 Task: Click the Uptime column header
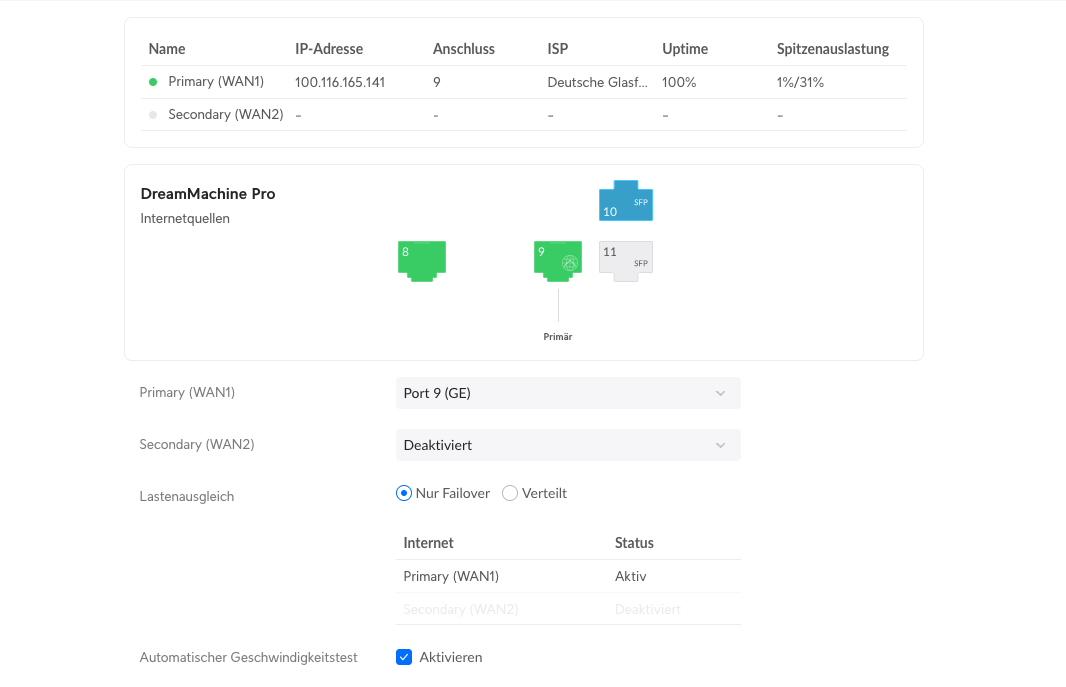point(685,49)
